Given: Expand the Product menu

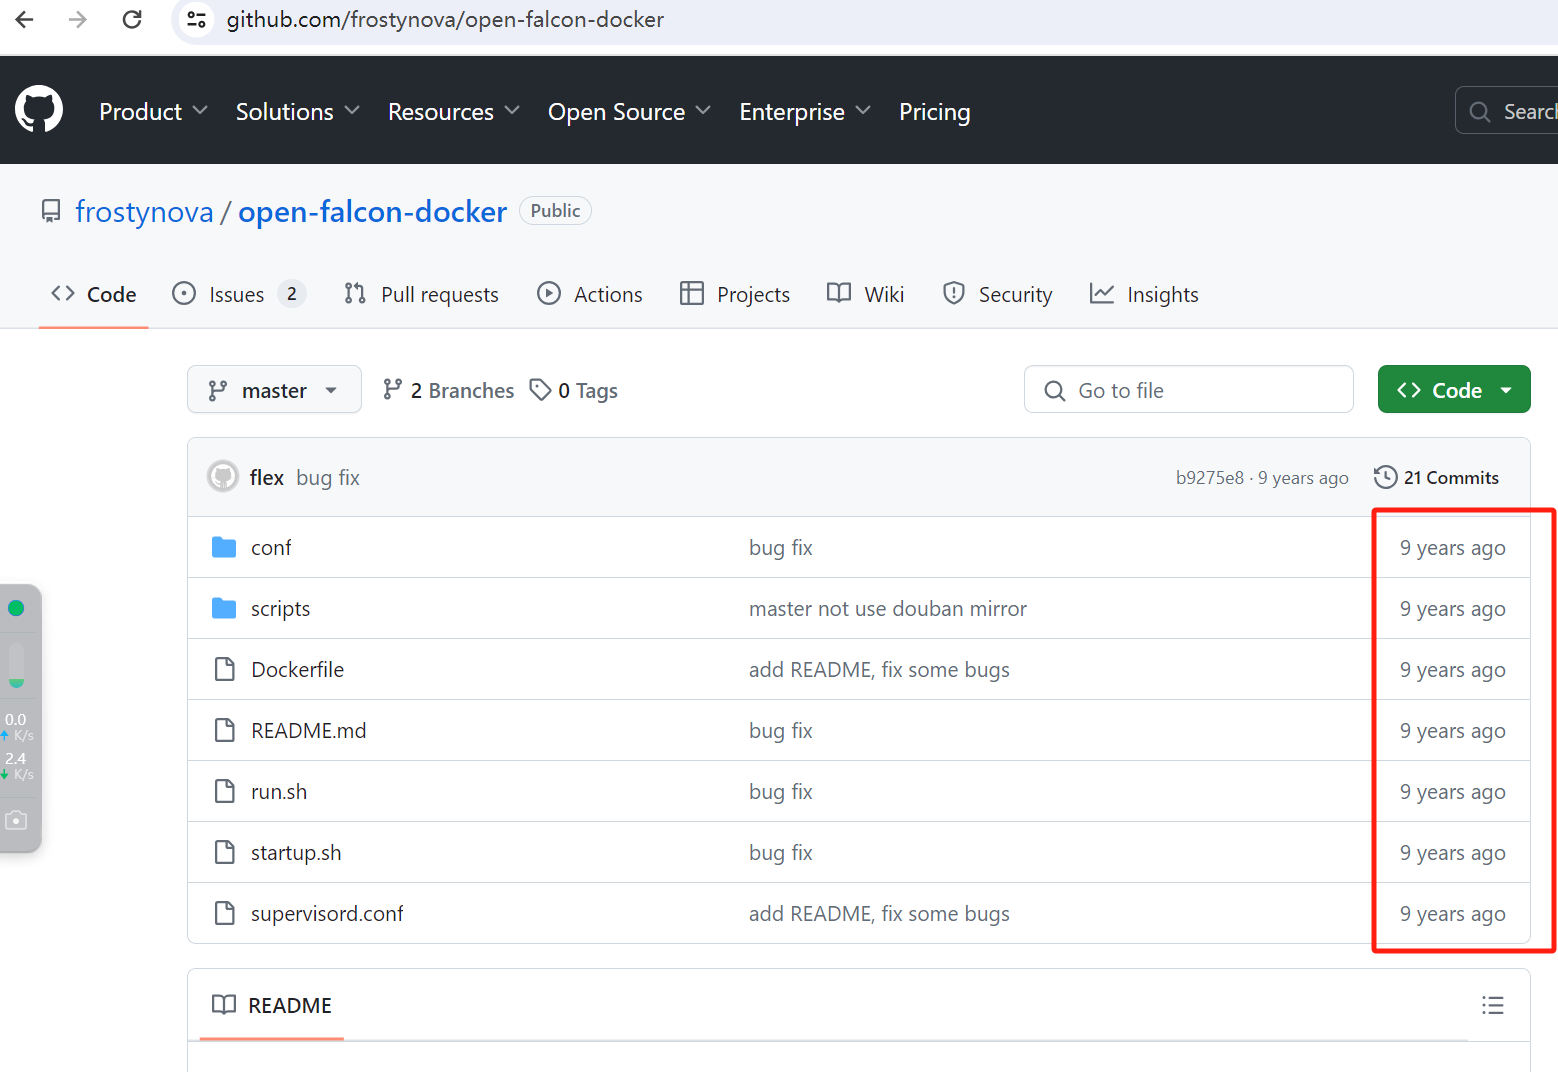Looking at the screenshot, I should tap(153, 111).
